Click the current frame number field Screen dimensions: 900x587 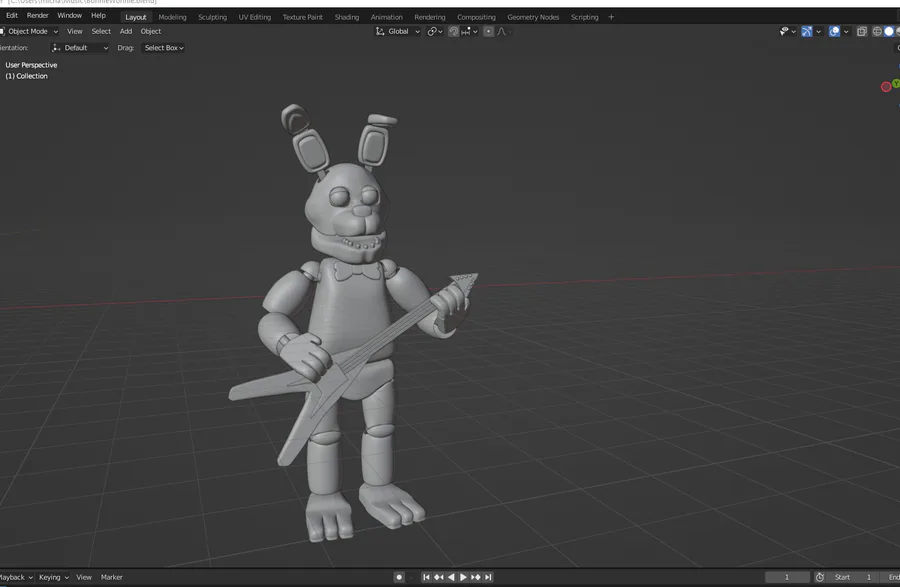coord(787,577)
